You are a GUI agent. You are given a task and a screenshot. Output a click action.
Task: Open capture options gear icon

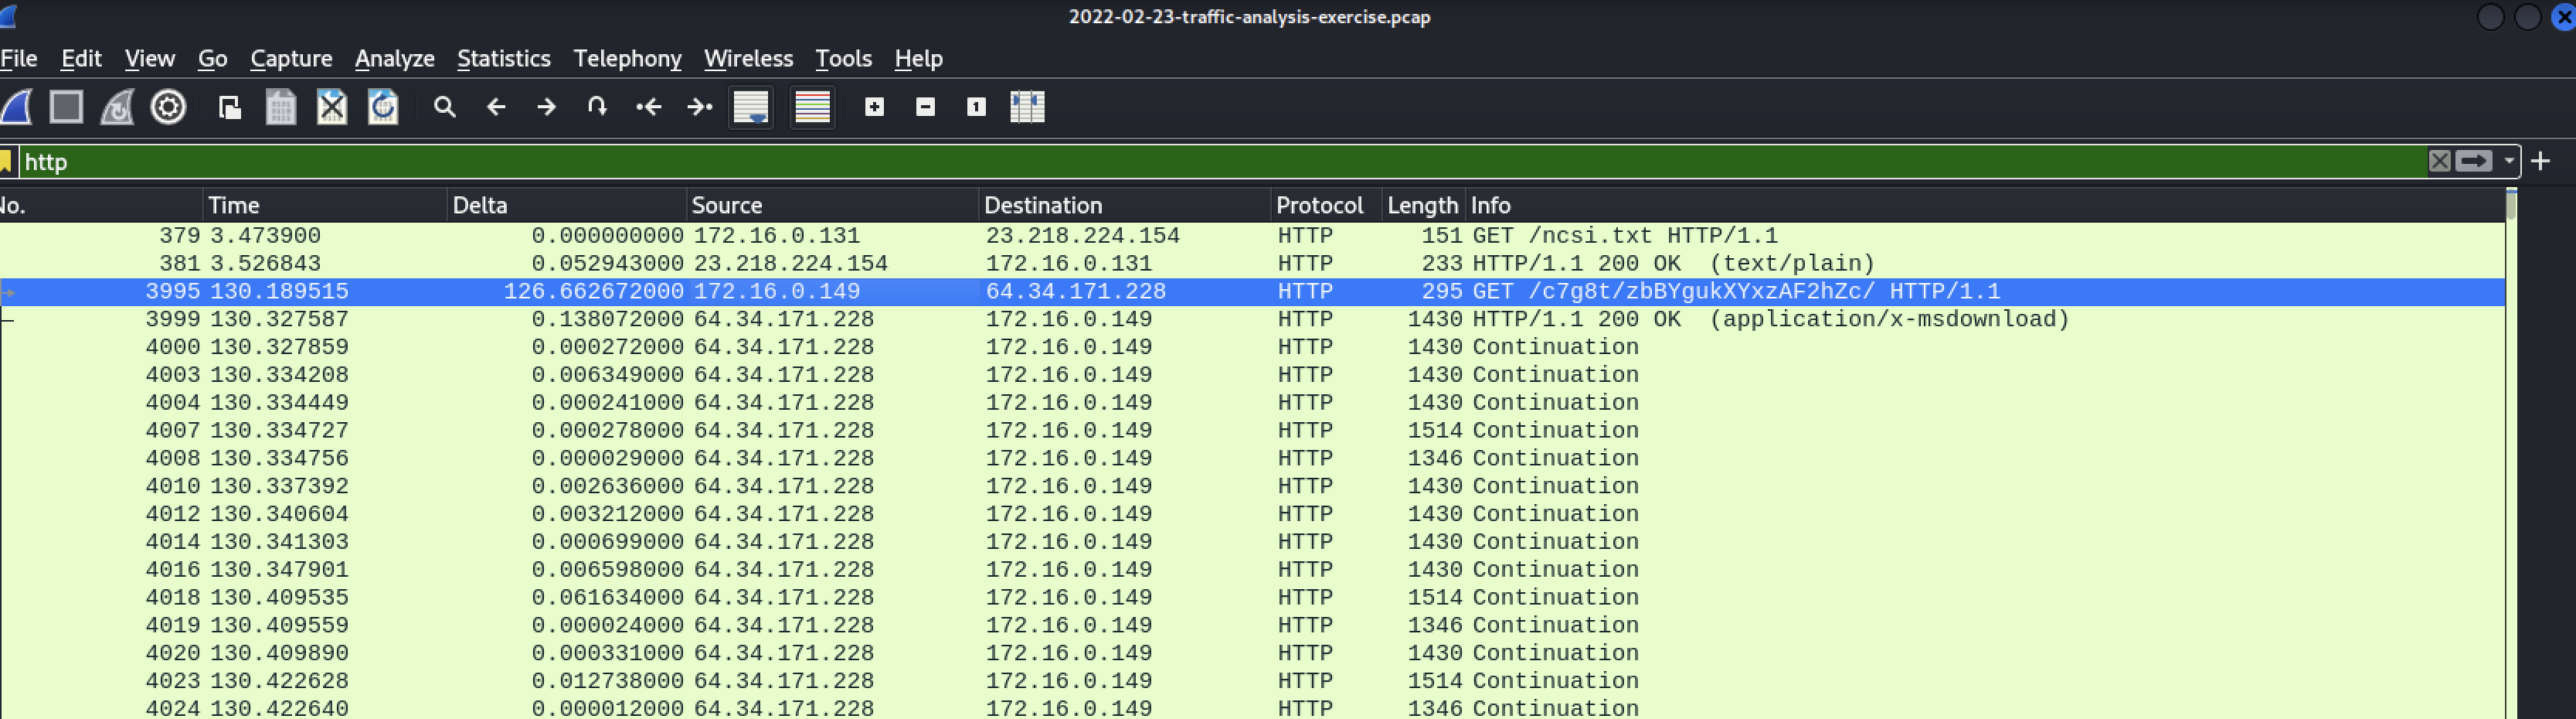tap(168, 107)
